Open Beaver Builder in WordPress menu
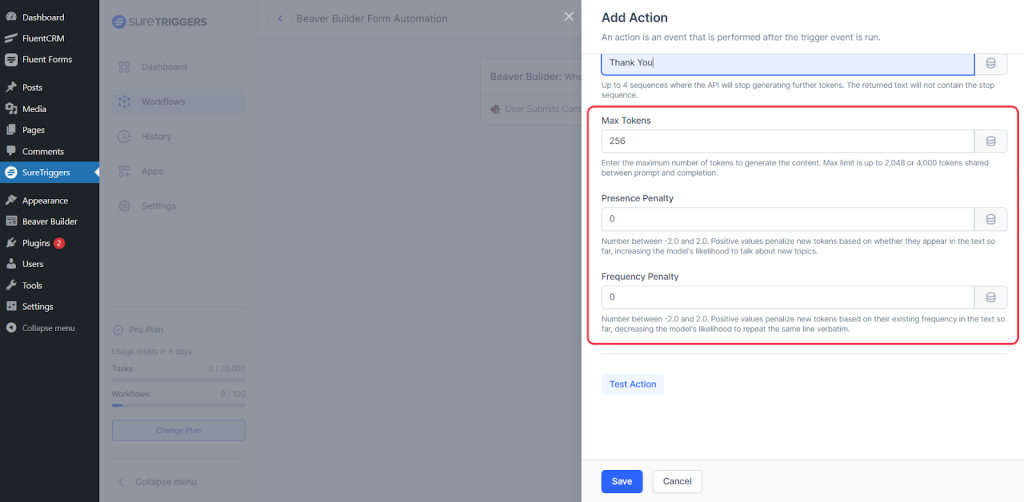This screenshot has width=1024, height=502. coord(49,222)
